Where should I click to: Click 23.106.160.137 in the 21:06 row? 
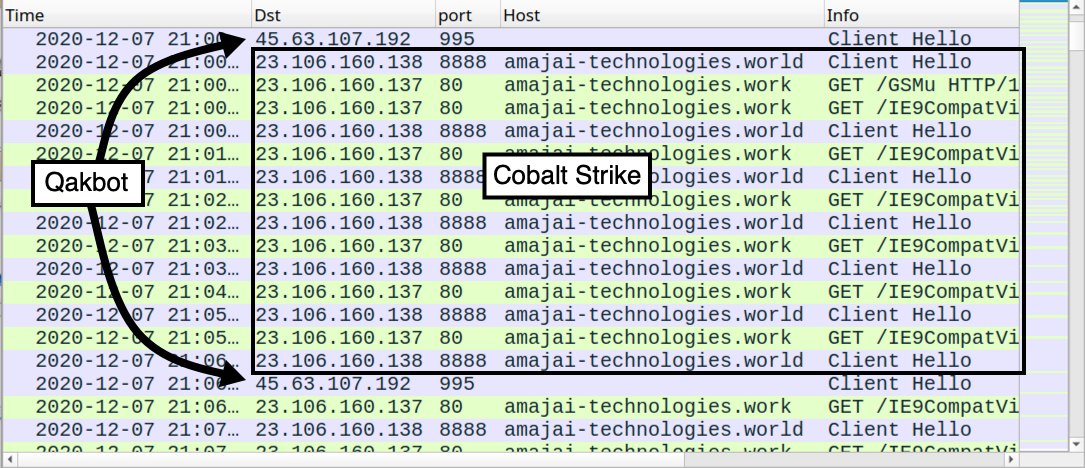[338, 407]
